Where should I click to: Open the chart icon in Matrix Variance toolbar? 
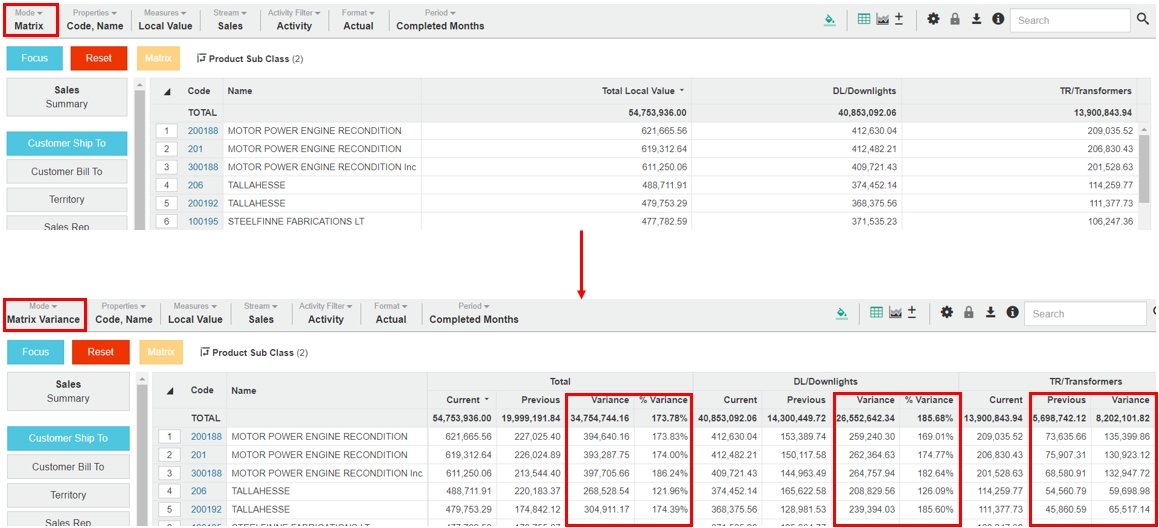(x=895, y=313)
